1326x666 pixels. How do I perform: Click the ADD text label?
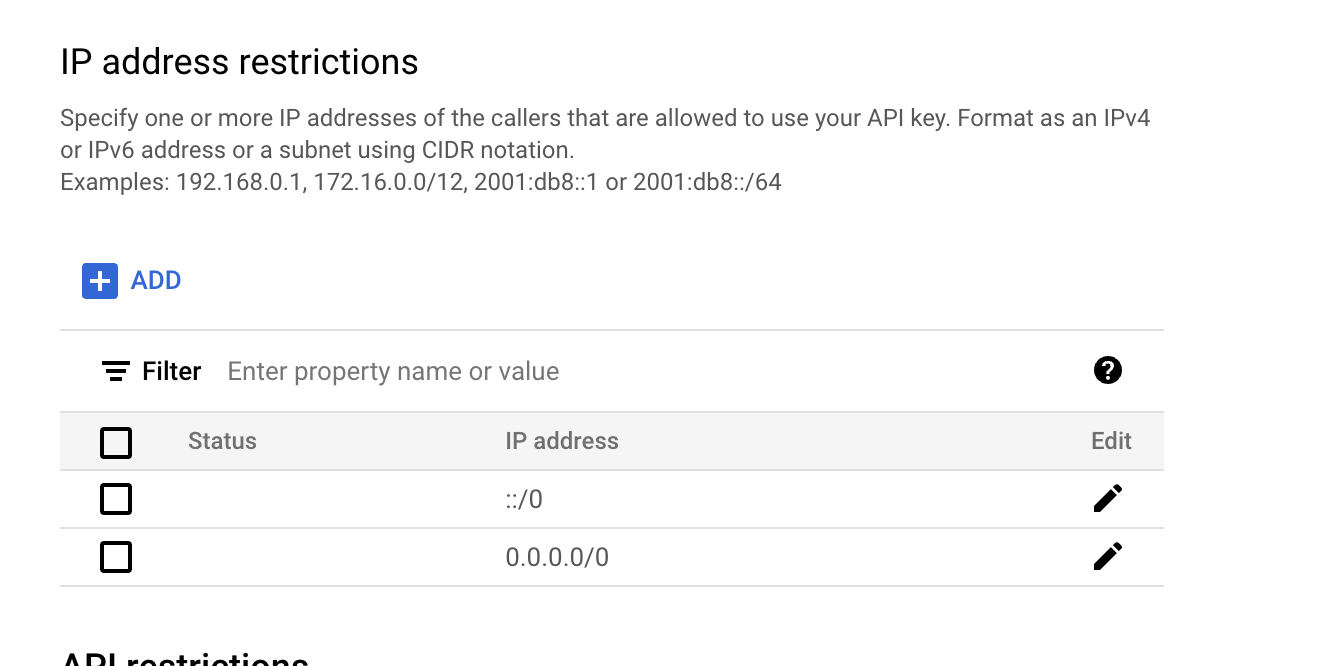[156, 281]
